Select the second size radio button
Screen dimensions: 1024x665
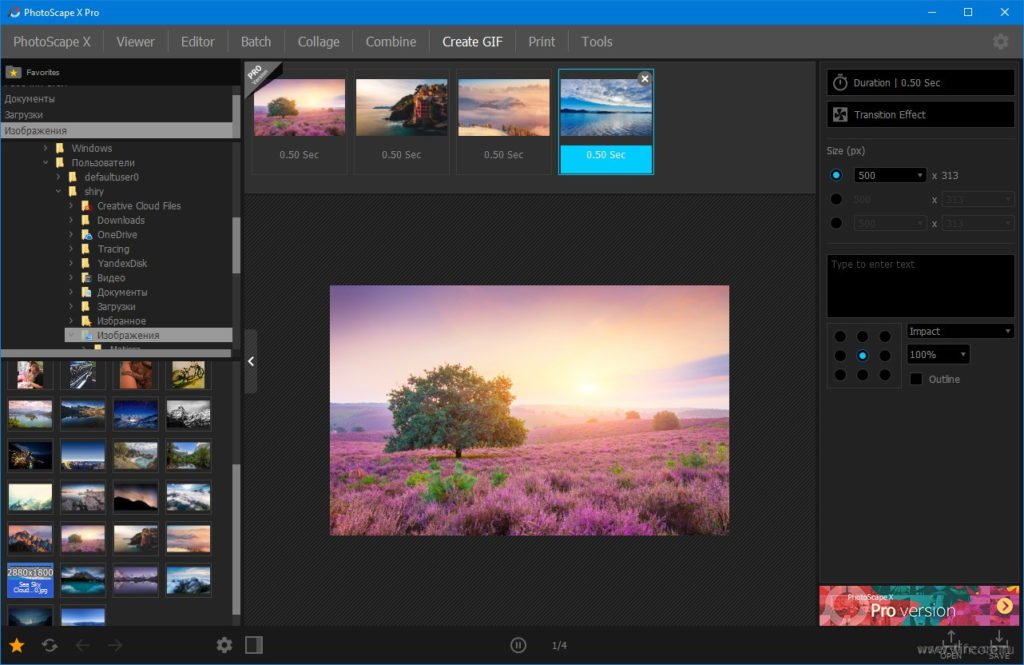[836, 199]
